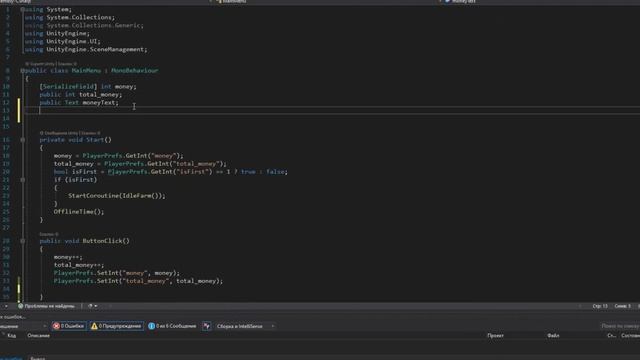Click [SerializeField] int money line
The height and width of the screenshot is (360, 640).
click(88, 87)
